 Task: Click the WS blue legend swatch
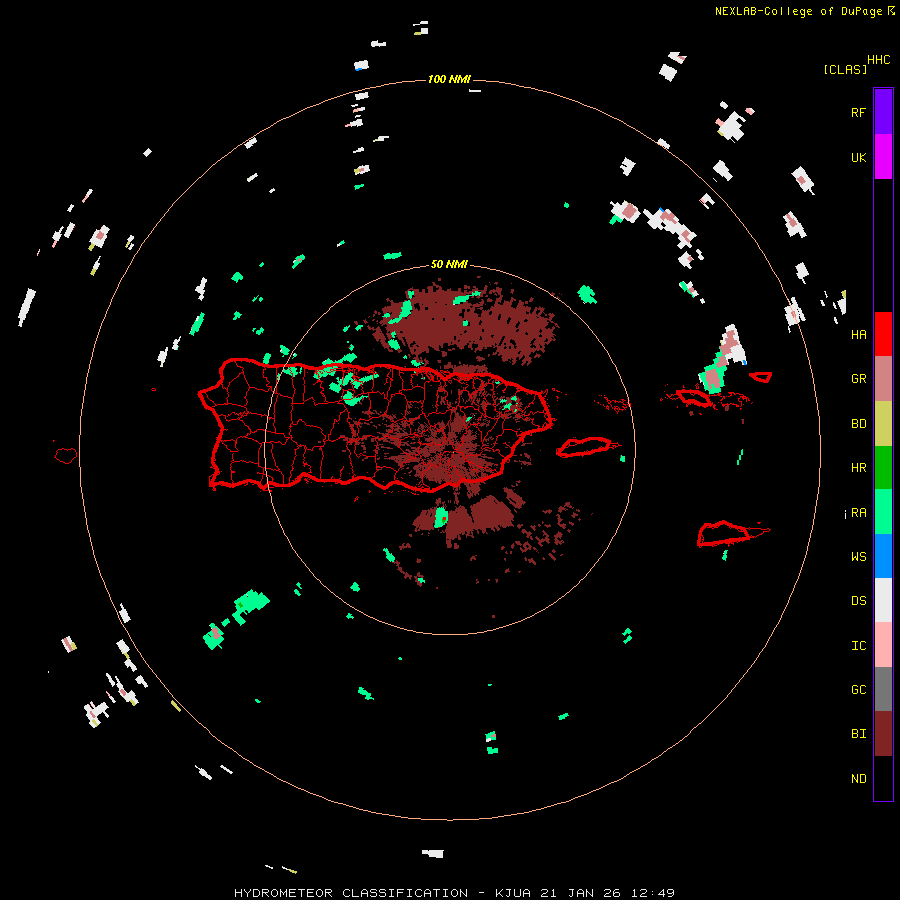(x=883, y=556)
